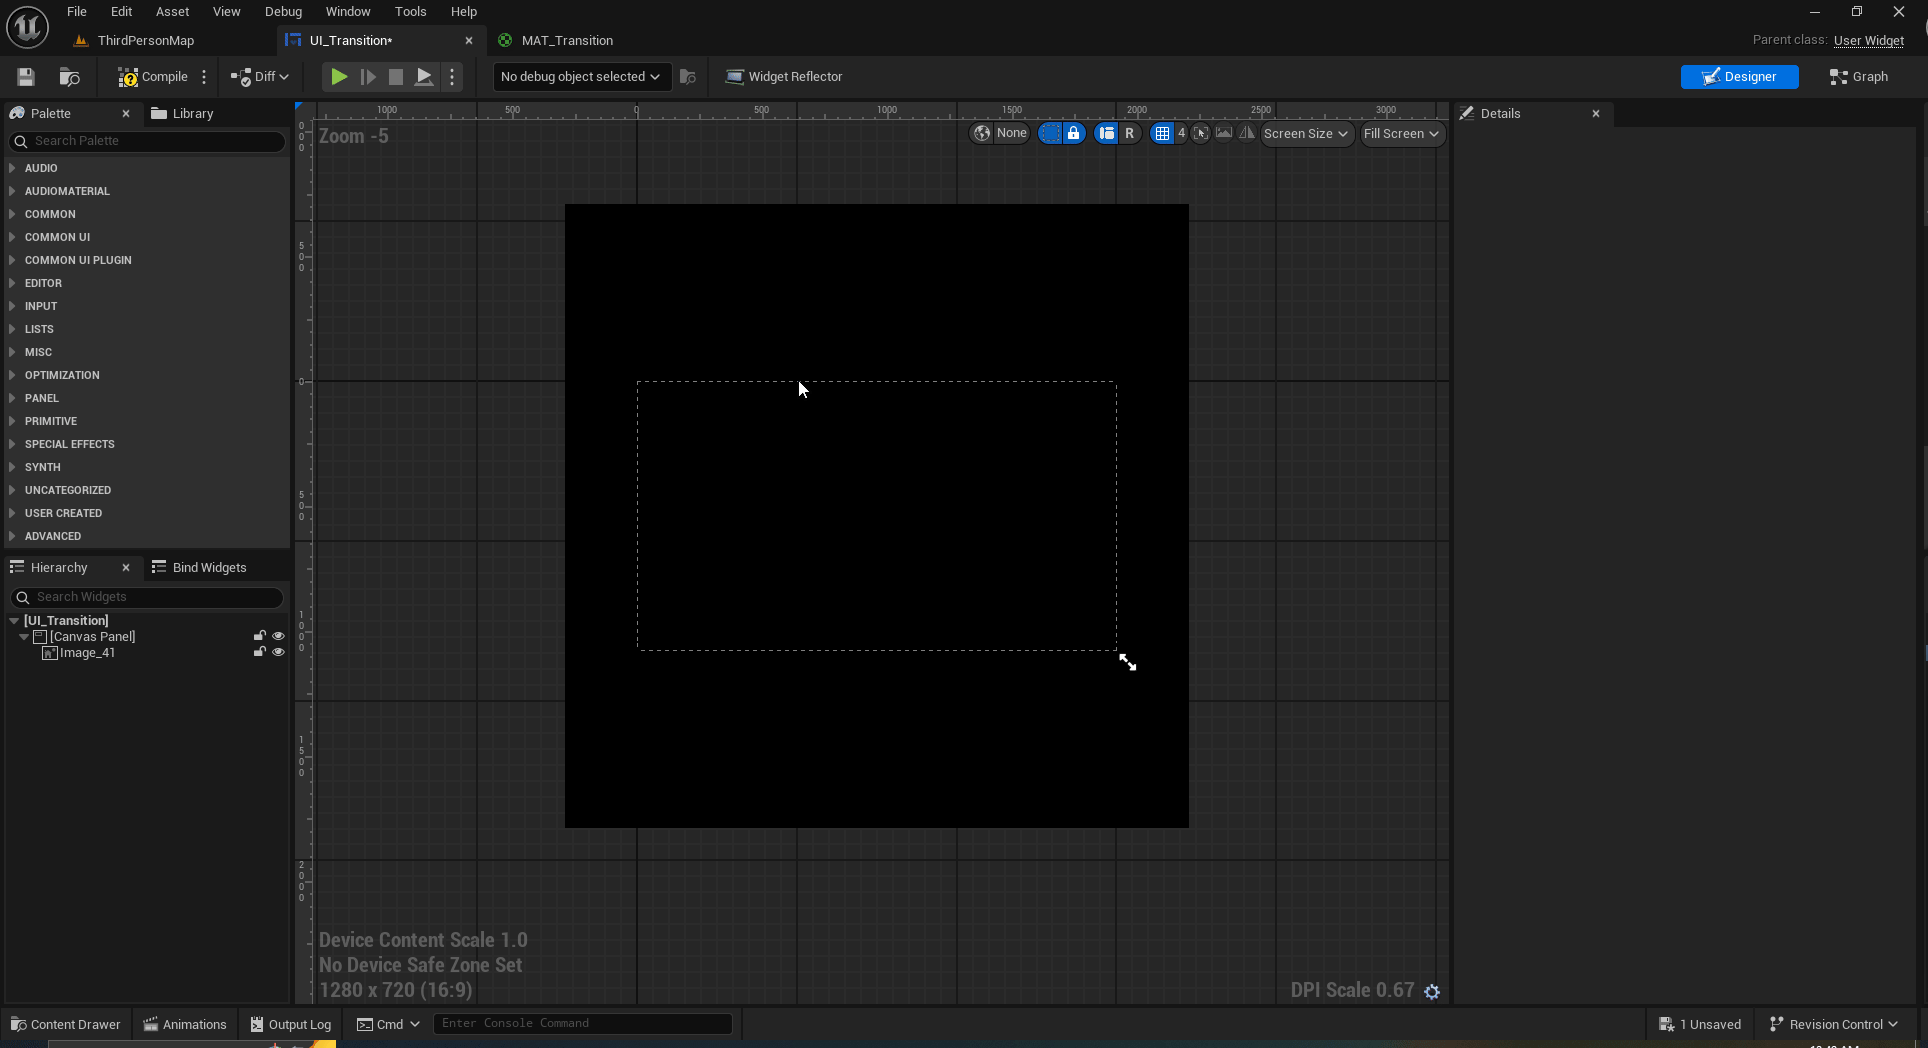Open the Screen Size dropdown

[1306, 133]
